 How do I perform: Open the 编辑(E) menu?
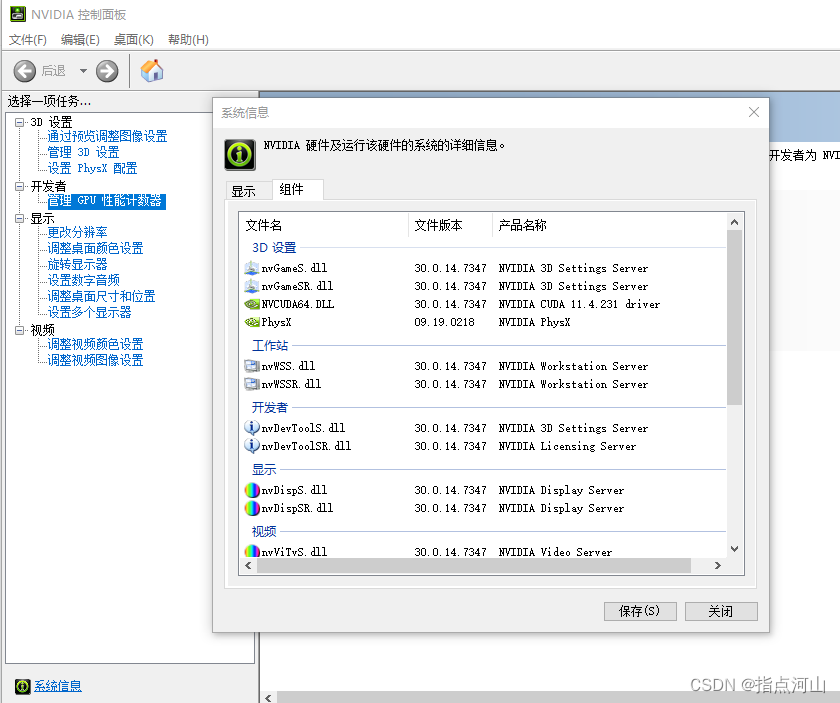(x=80, y=40)
